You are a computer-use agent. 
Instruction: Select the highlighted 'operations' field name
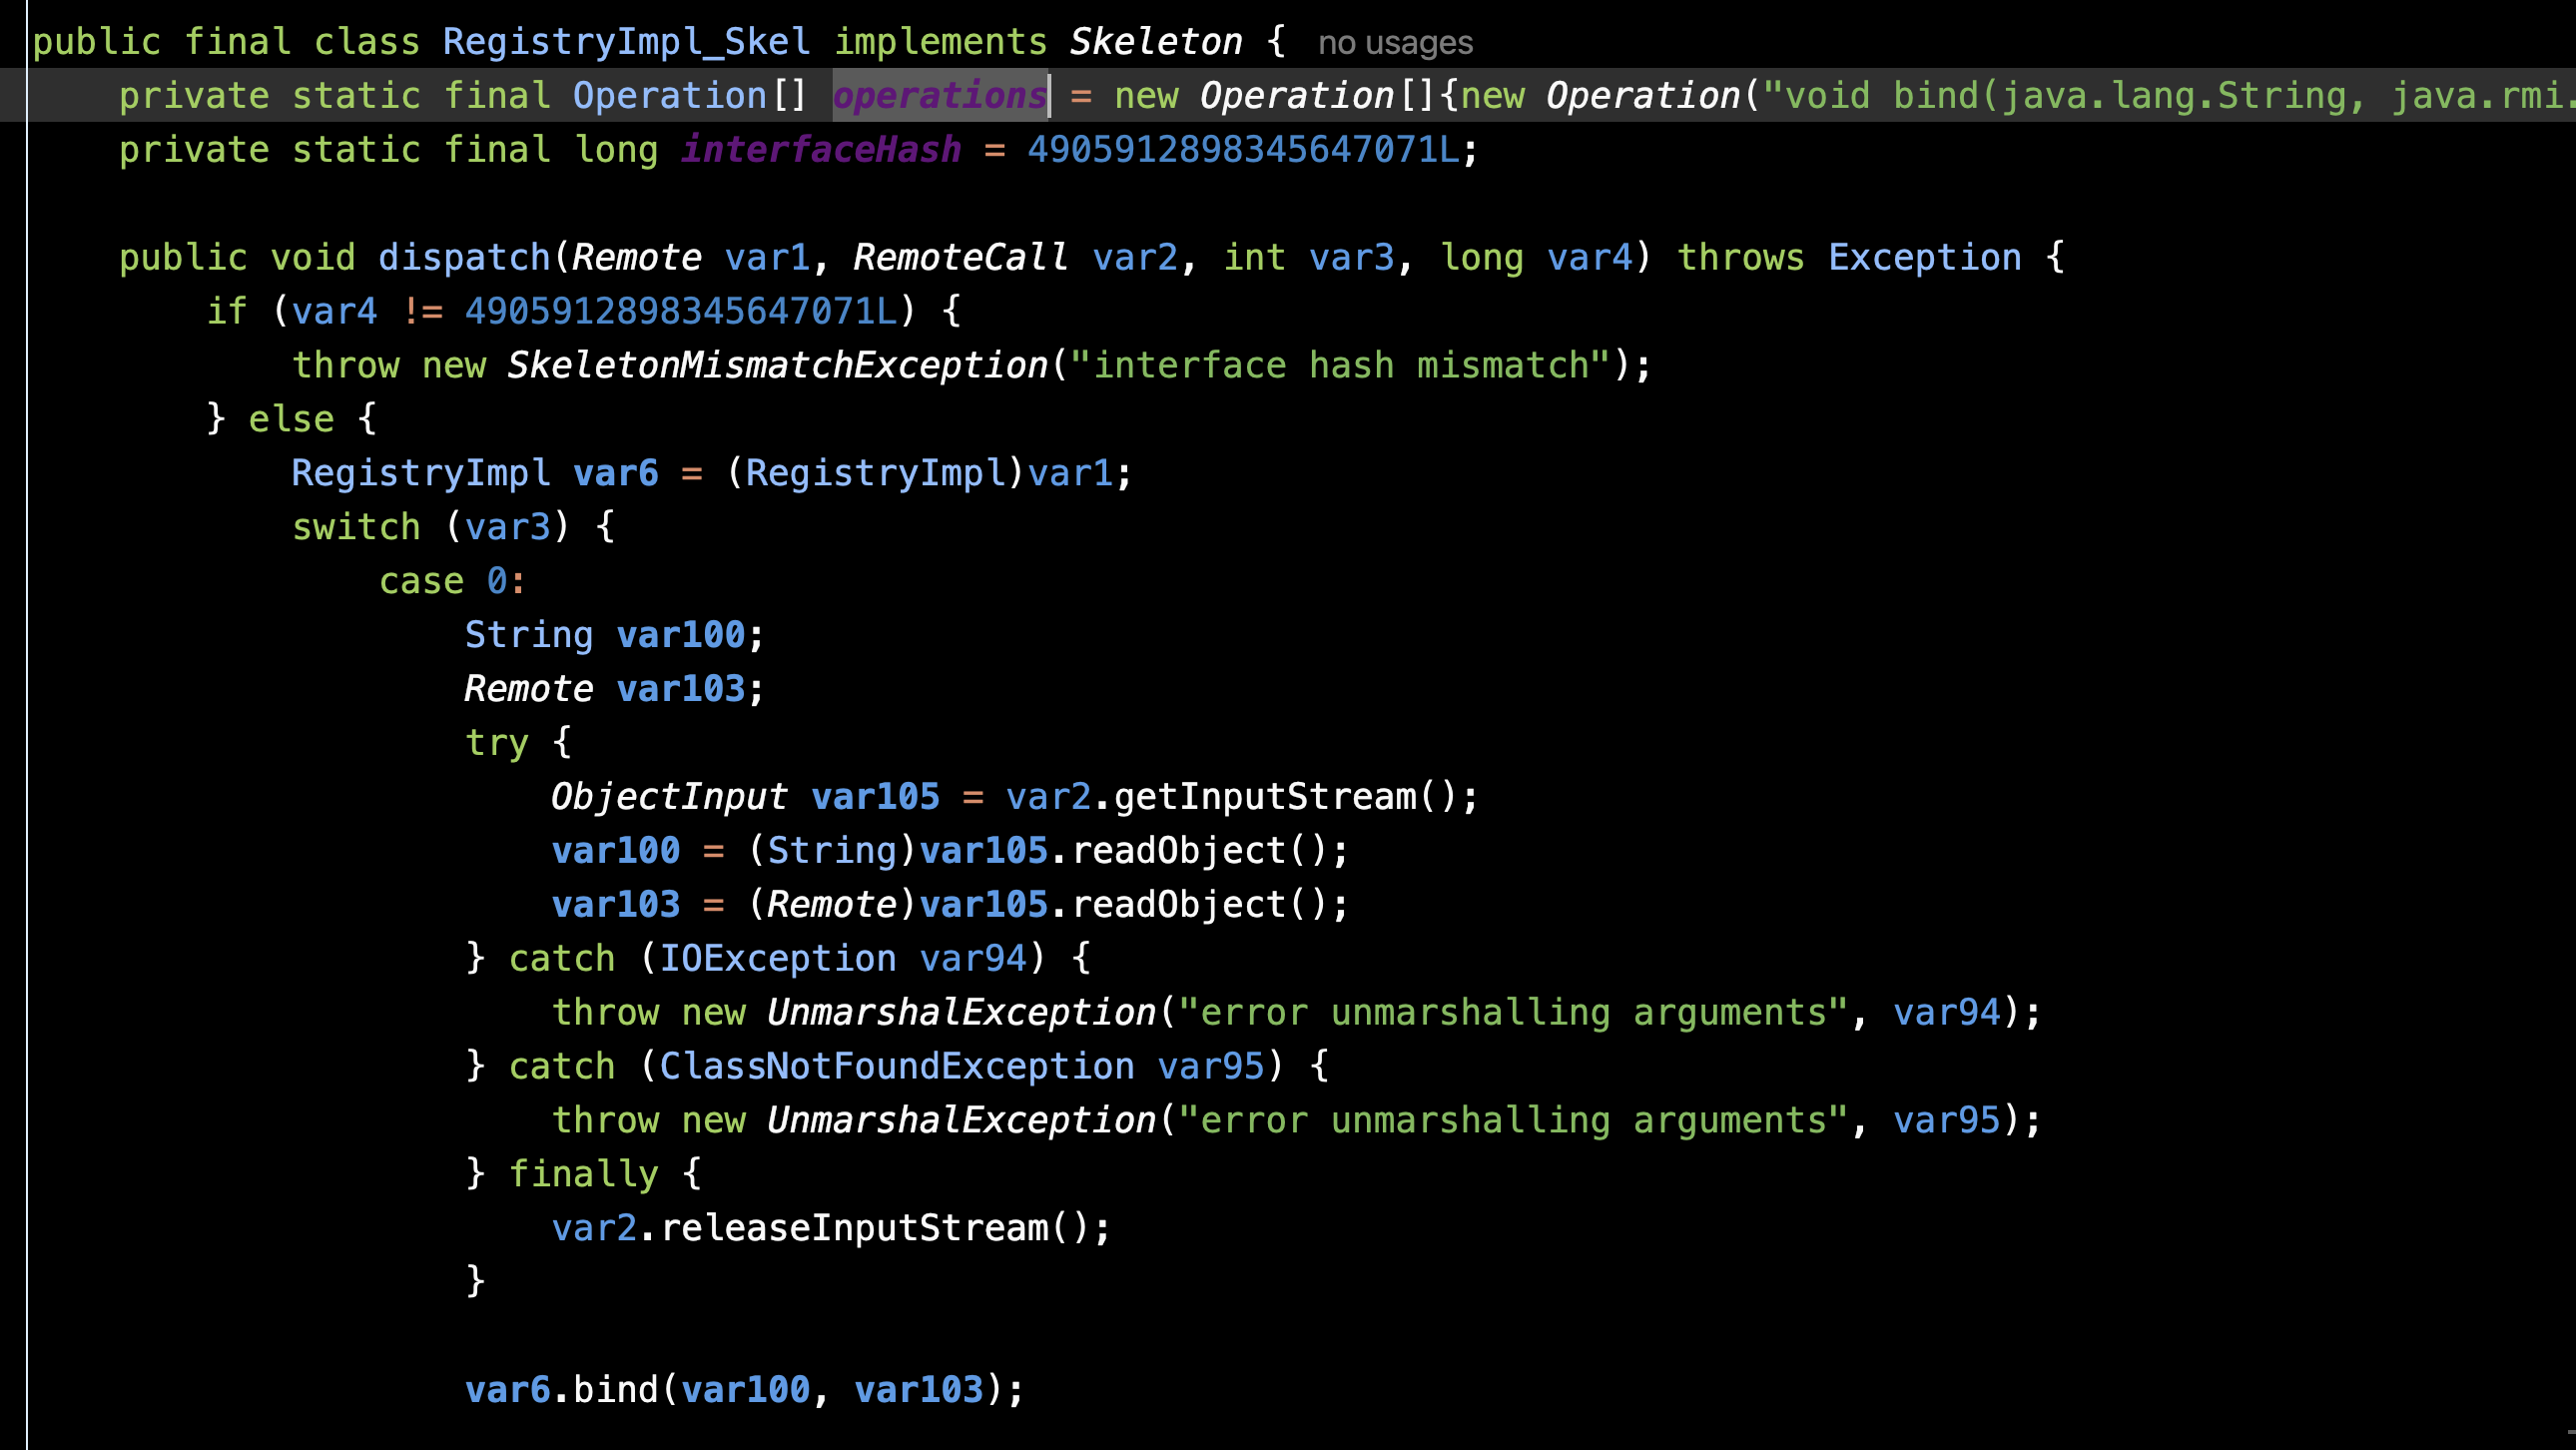click(x=940, y=96)
